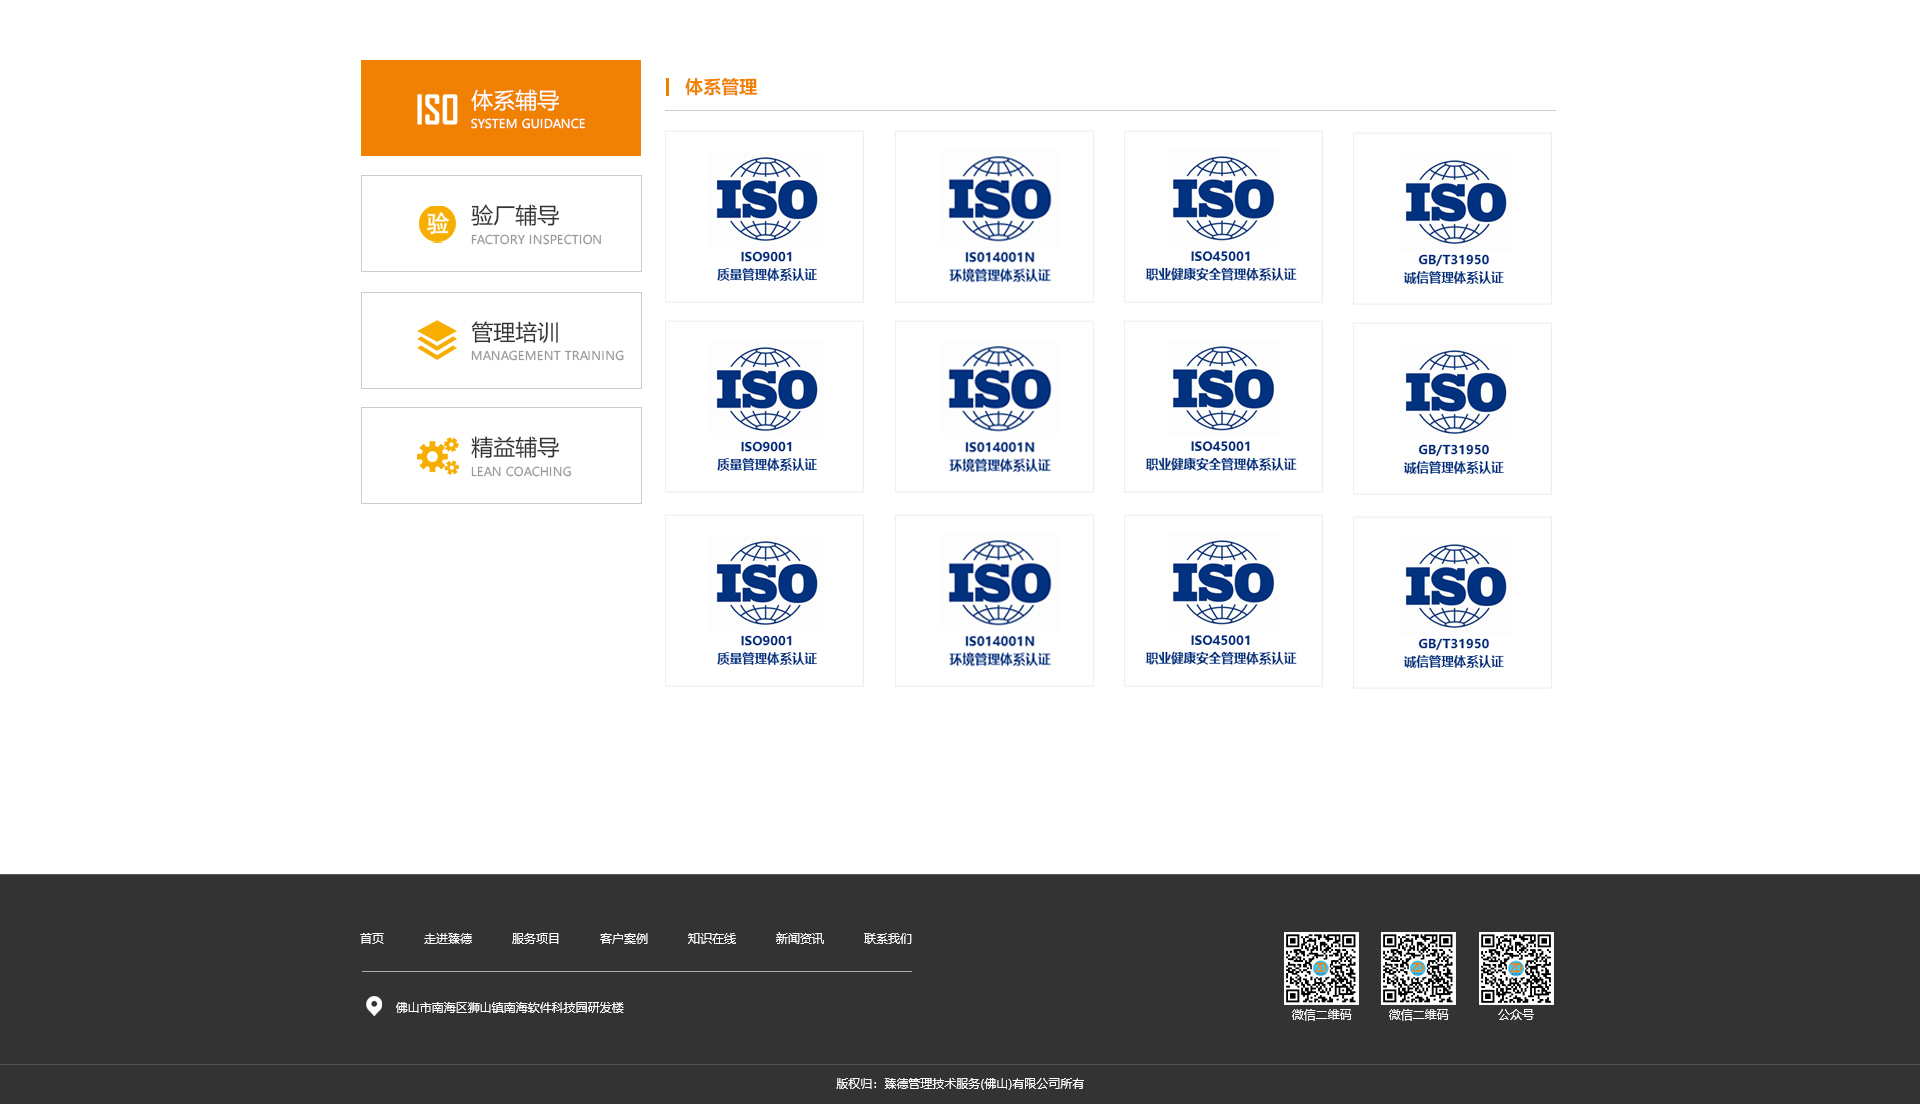Open second-row ISO45001 职业健康安全 card
This screenshot has width=1920, height=1104.
click(x=1223, y=407)
